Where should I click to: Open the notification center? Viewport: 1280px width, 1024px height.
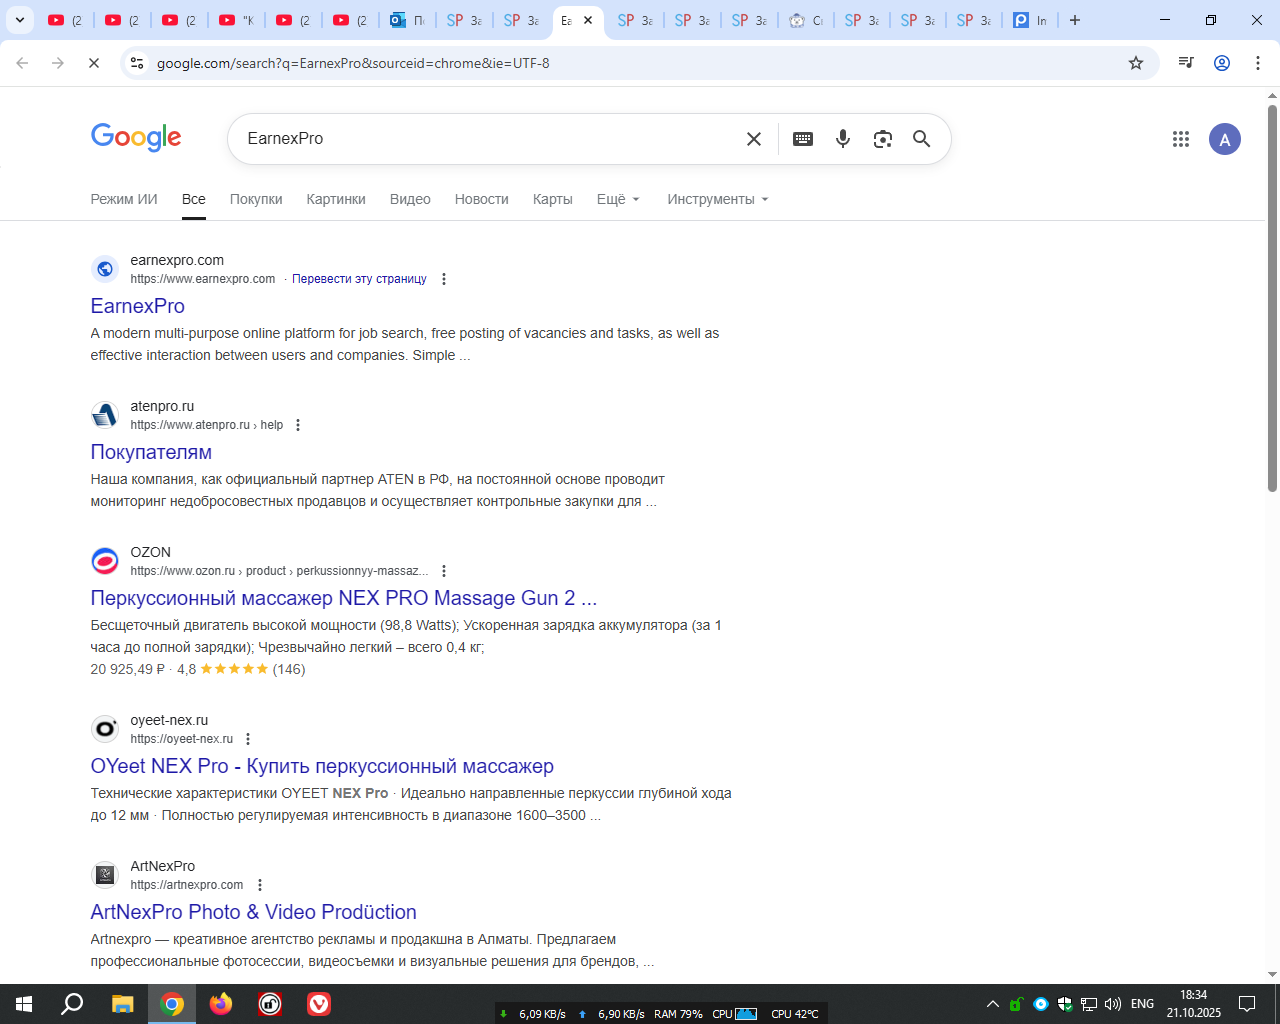(x=1247, y=1004)
